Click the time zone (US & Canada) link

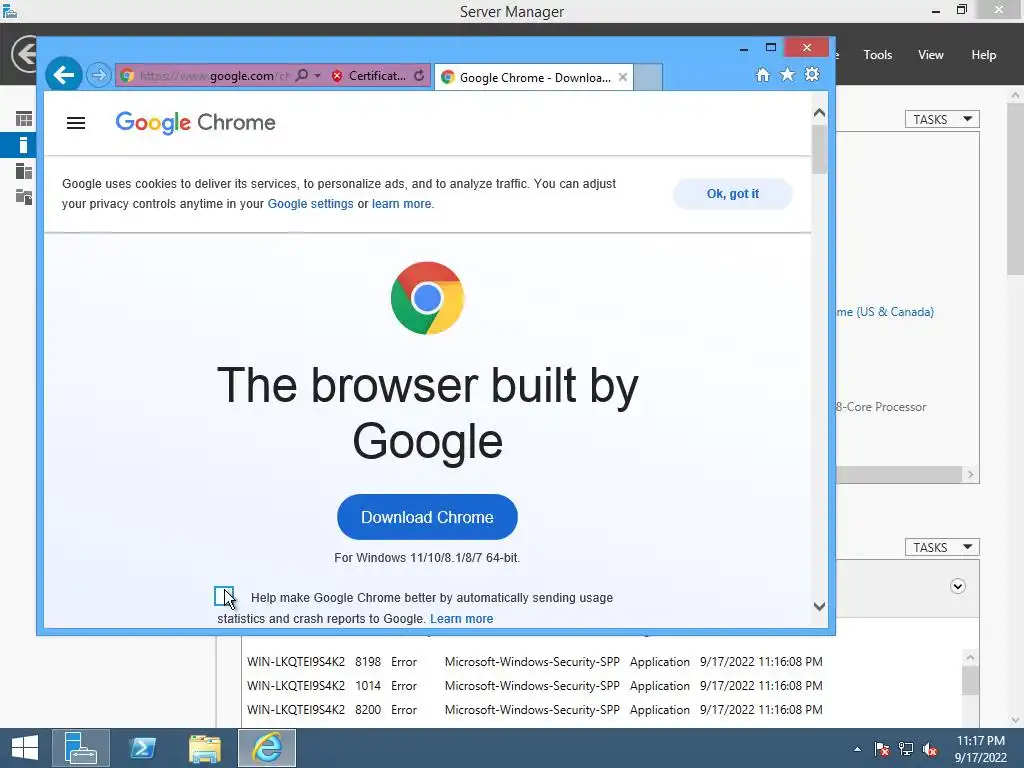tap(886, 312)
